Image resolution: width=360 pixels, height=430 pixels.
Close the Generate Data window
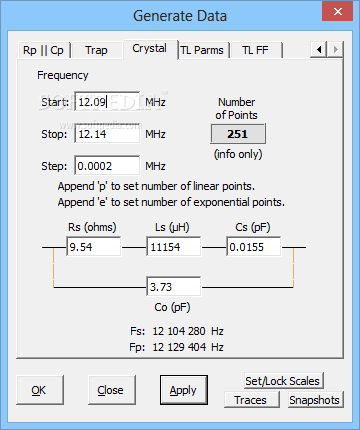[x=337, y=12]
